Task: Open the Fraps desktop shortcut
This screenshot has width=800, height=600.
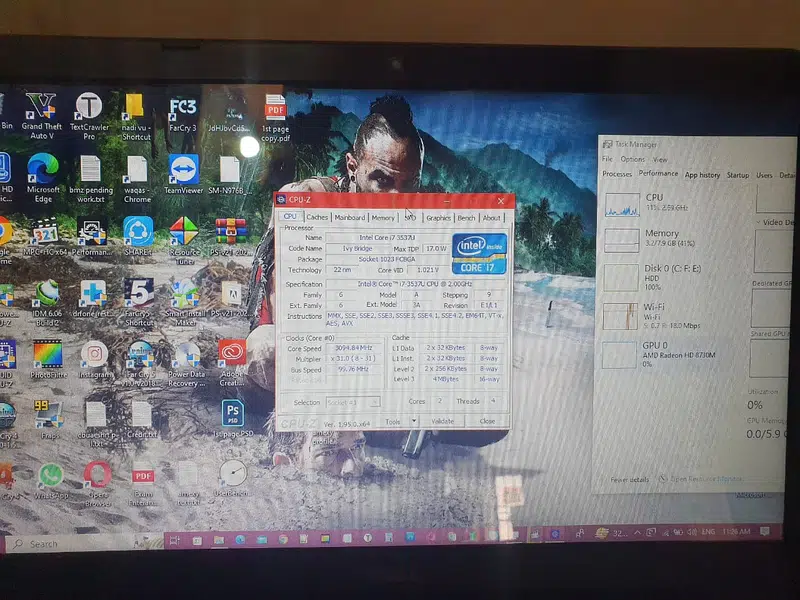Action: 48,414
